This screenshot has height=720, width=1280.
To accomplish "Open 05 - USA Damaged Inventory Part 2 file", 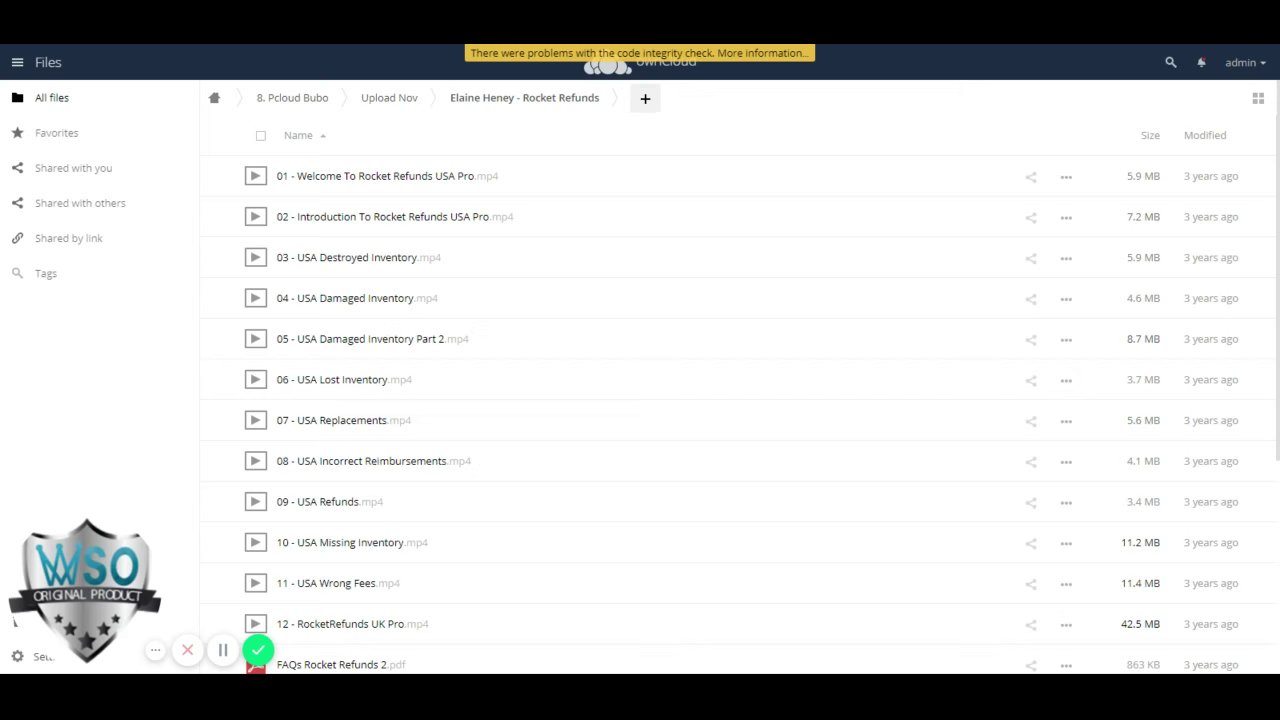I will click(372, 339).
